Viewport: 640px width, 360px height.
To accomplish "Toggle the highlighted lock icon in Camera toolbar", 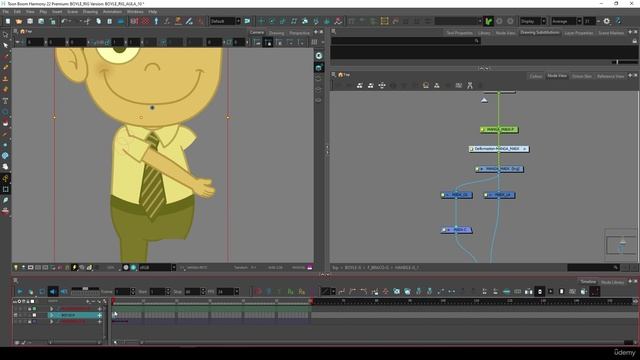I will [268, 42].
